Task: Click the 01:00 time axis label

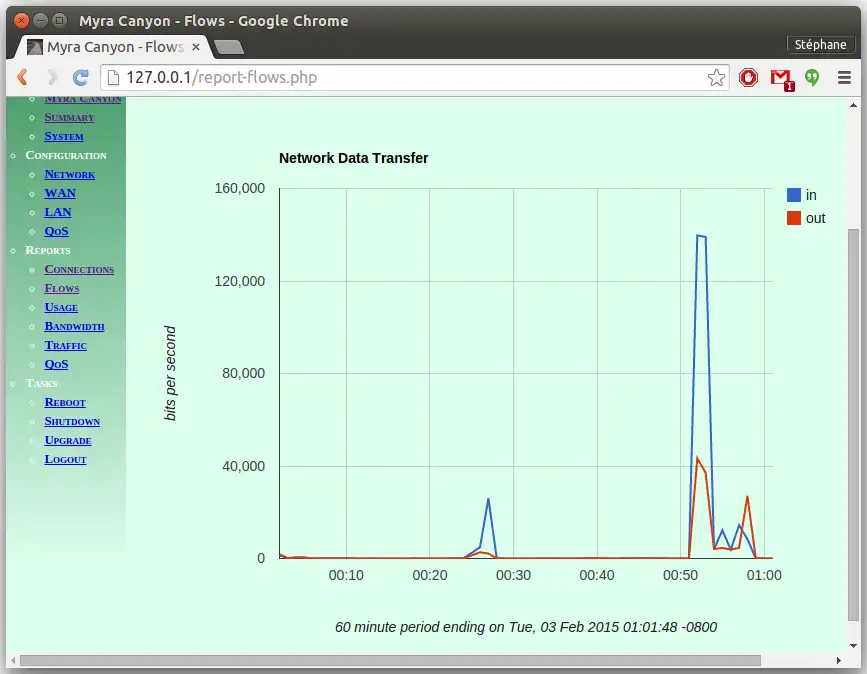Action: pos(764,575)
